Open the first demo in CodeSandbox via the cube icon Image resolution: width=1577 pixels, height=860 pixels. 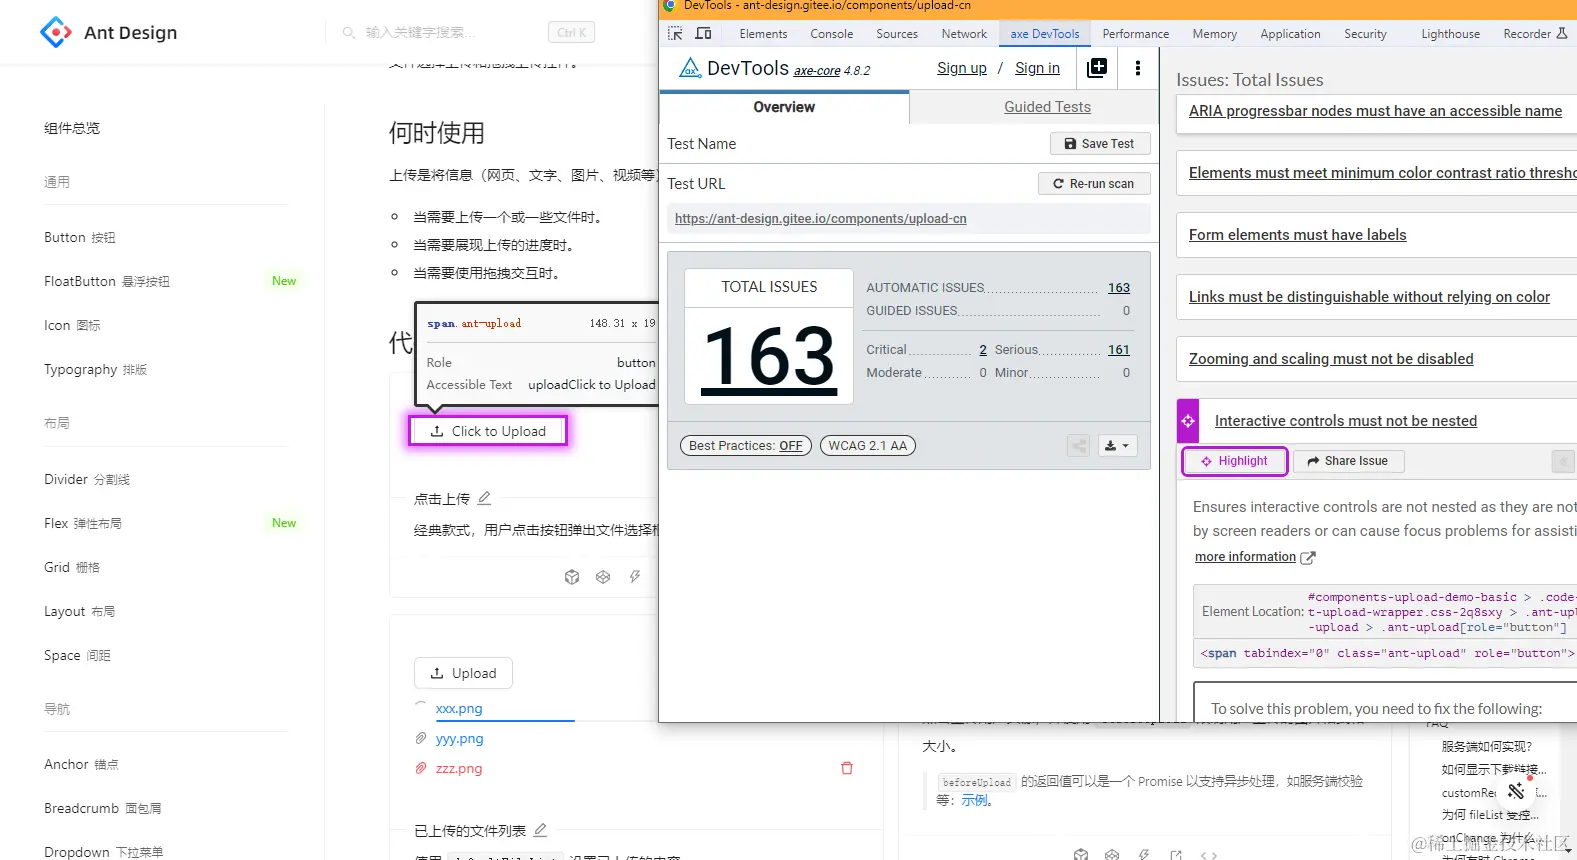572,577
